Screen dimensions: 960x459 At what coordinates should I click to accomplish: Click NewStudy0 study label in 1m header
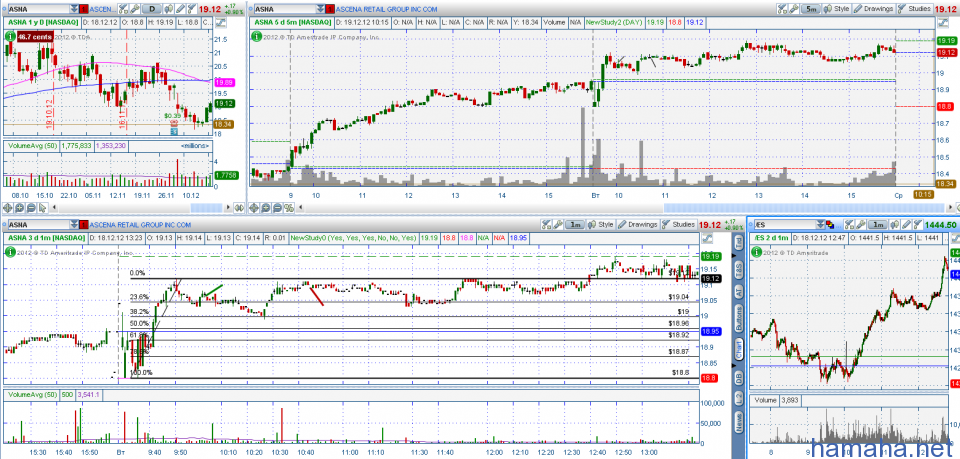pos(354,237)
